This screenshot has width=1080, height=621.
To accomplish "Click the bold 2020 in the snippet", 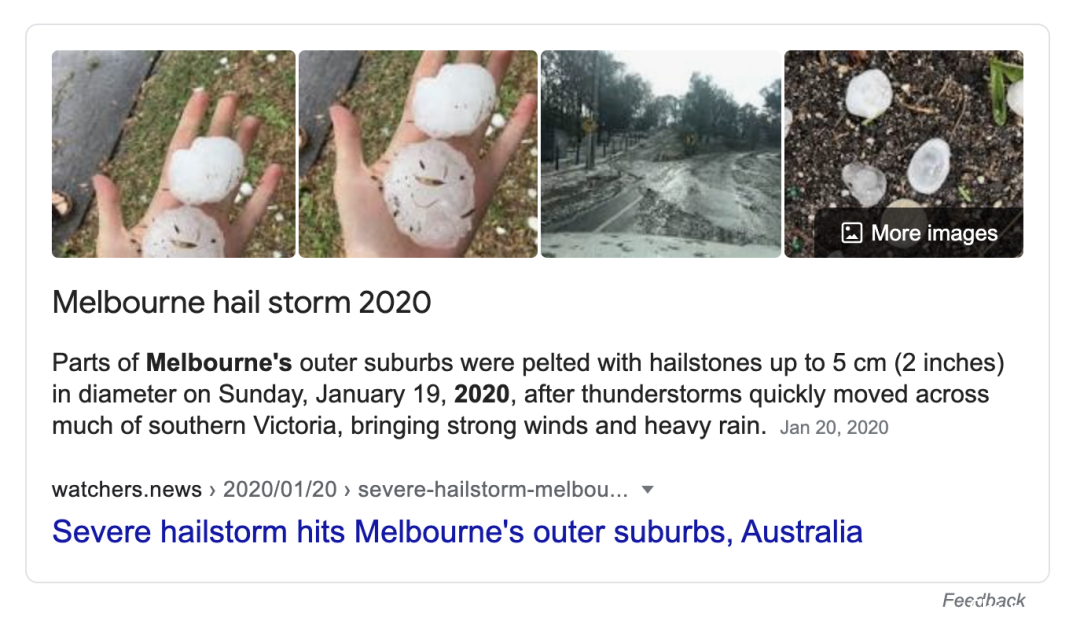I will coord(481,394).
